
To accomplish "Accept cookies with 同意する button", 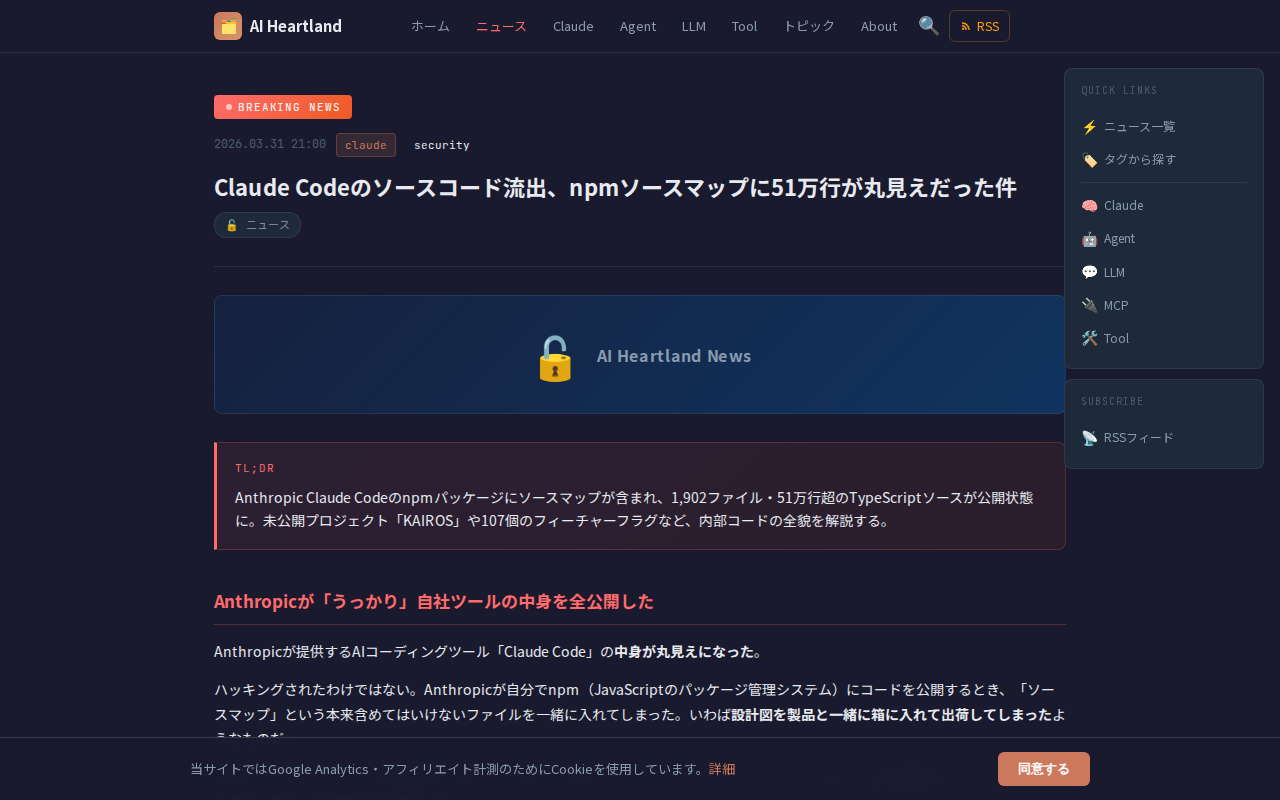I will 1044,769.
